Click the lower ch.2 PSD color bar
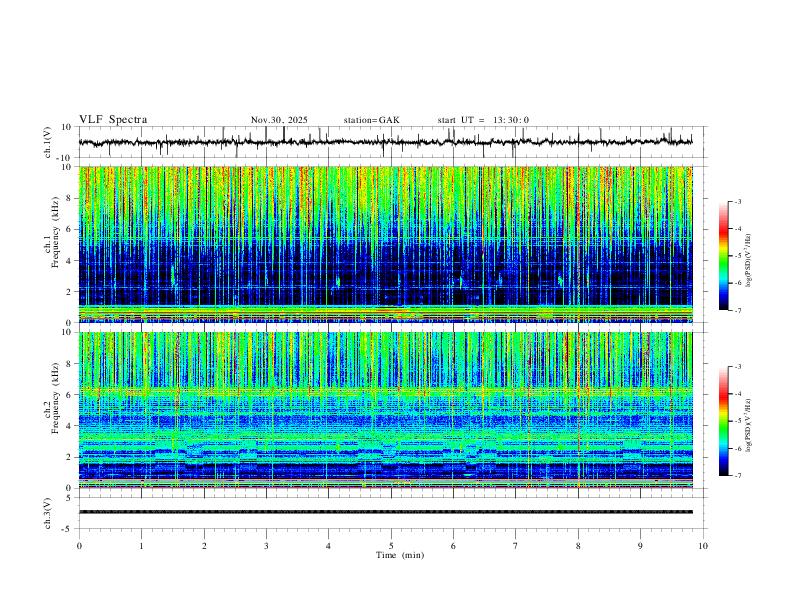The width and height of the screenshot is (792, 612). click(724, 421)
